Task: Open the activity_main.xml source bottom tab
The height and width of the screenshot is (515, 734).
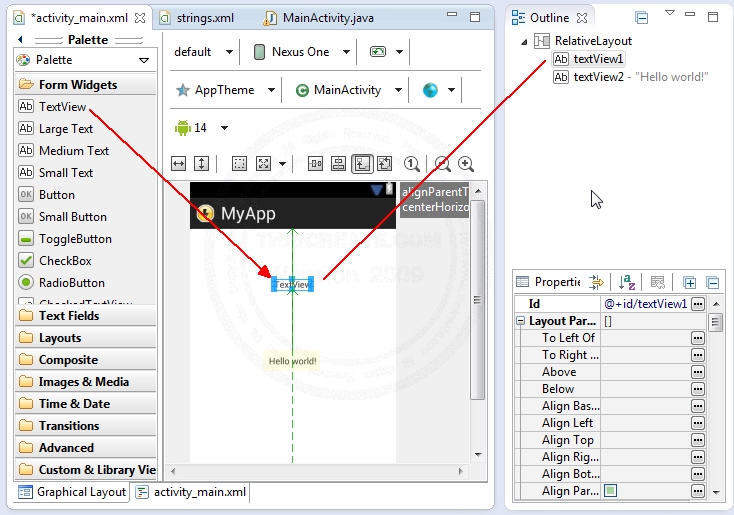Action: [x=192, y=492]
